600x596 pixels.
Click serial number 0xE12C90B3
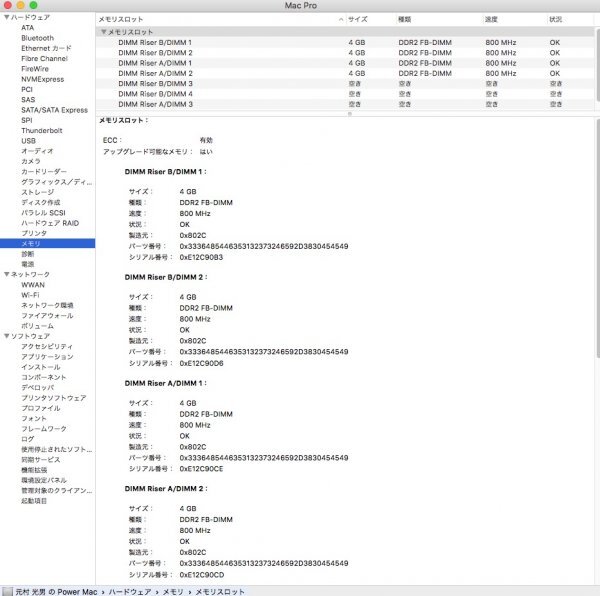point(201,257)
